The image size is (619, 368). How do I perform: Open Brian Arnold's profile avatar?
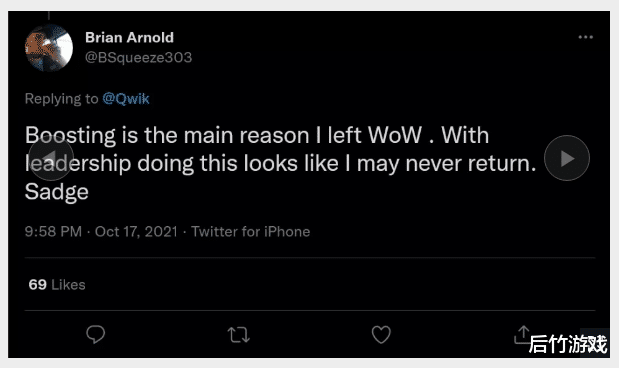(x=49, y=48)
